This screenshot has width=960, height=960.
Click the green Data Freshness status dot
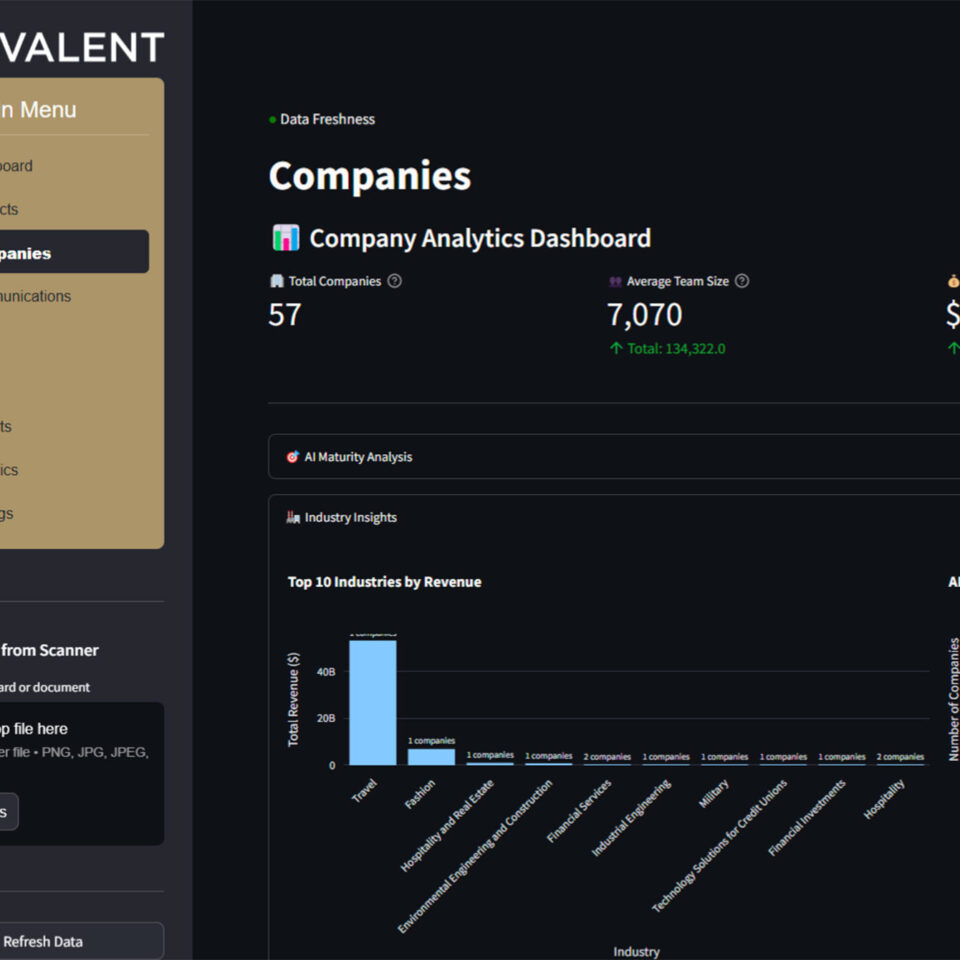click(x=272, y=120)
